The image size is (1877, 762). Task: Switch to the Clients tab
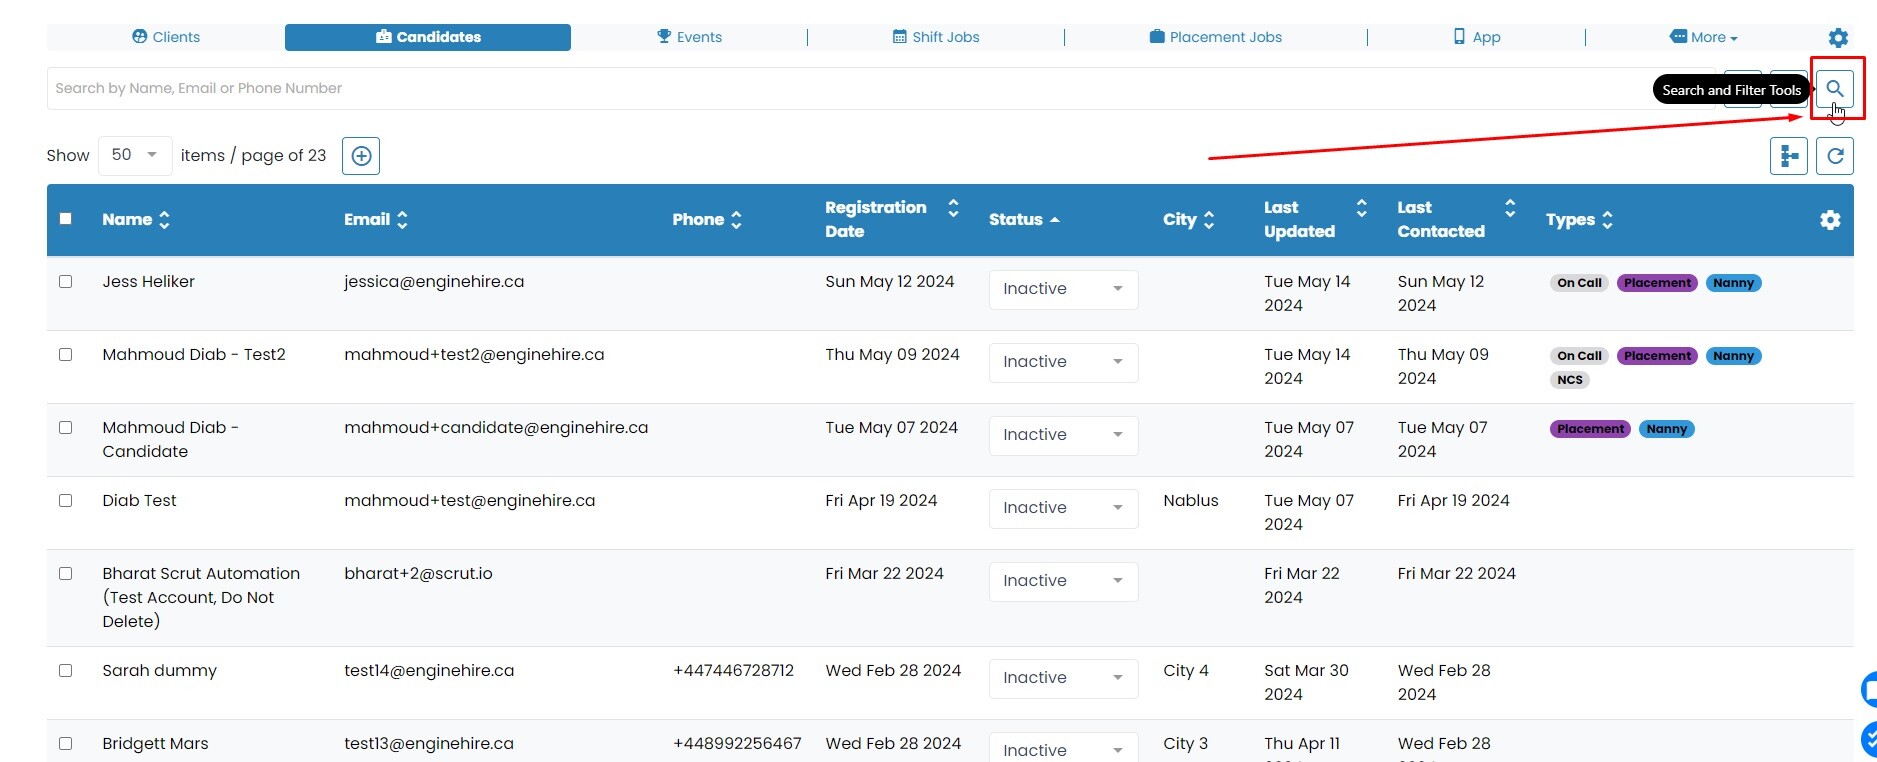166,37
